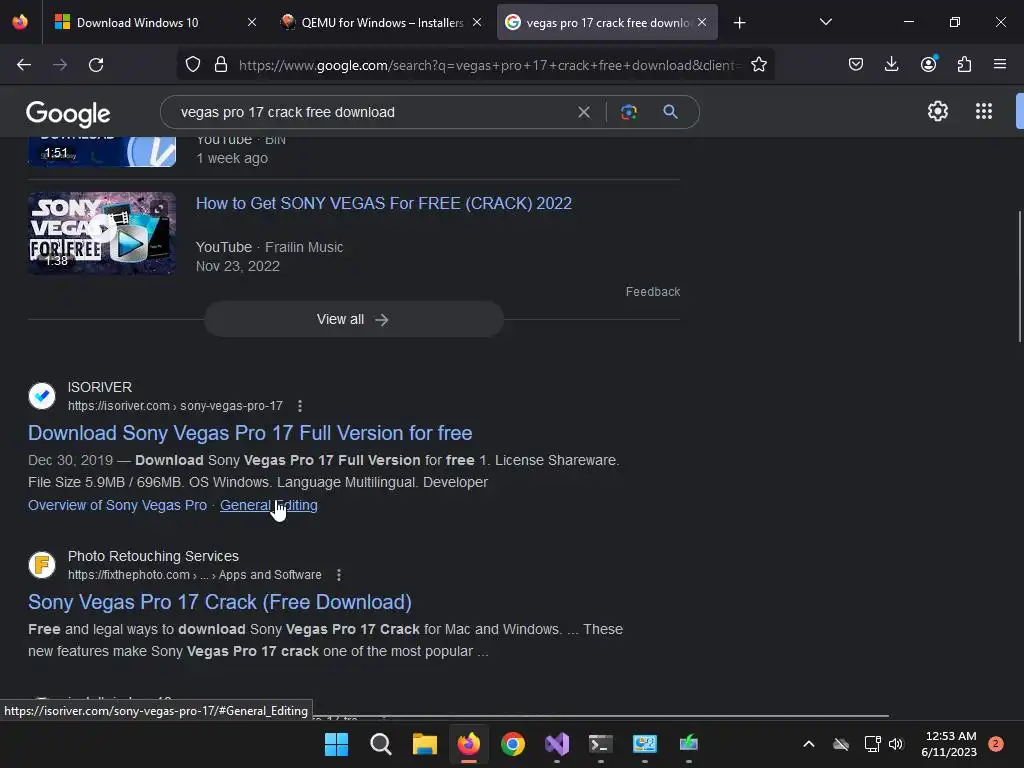Open Download Sony Vegas Pro 17 Full Version link
Viewport: 1024px width, 768px height.
point(250,433)
